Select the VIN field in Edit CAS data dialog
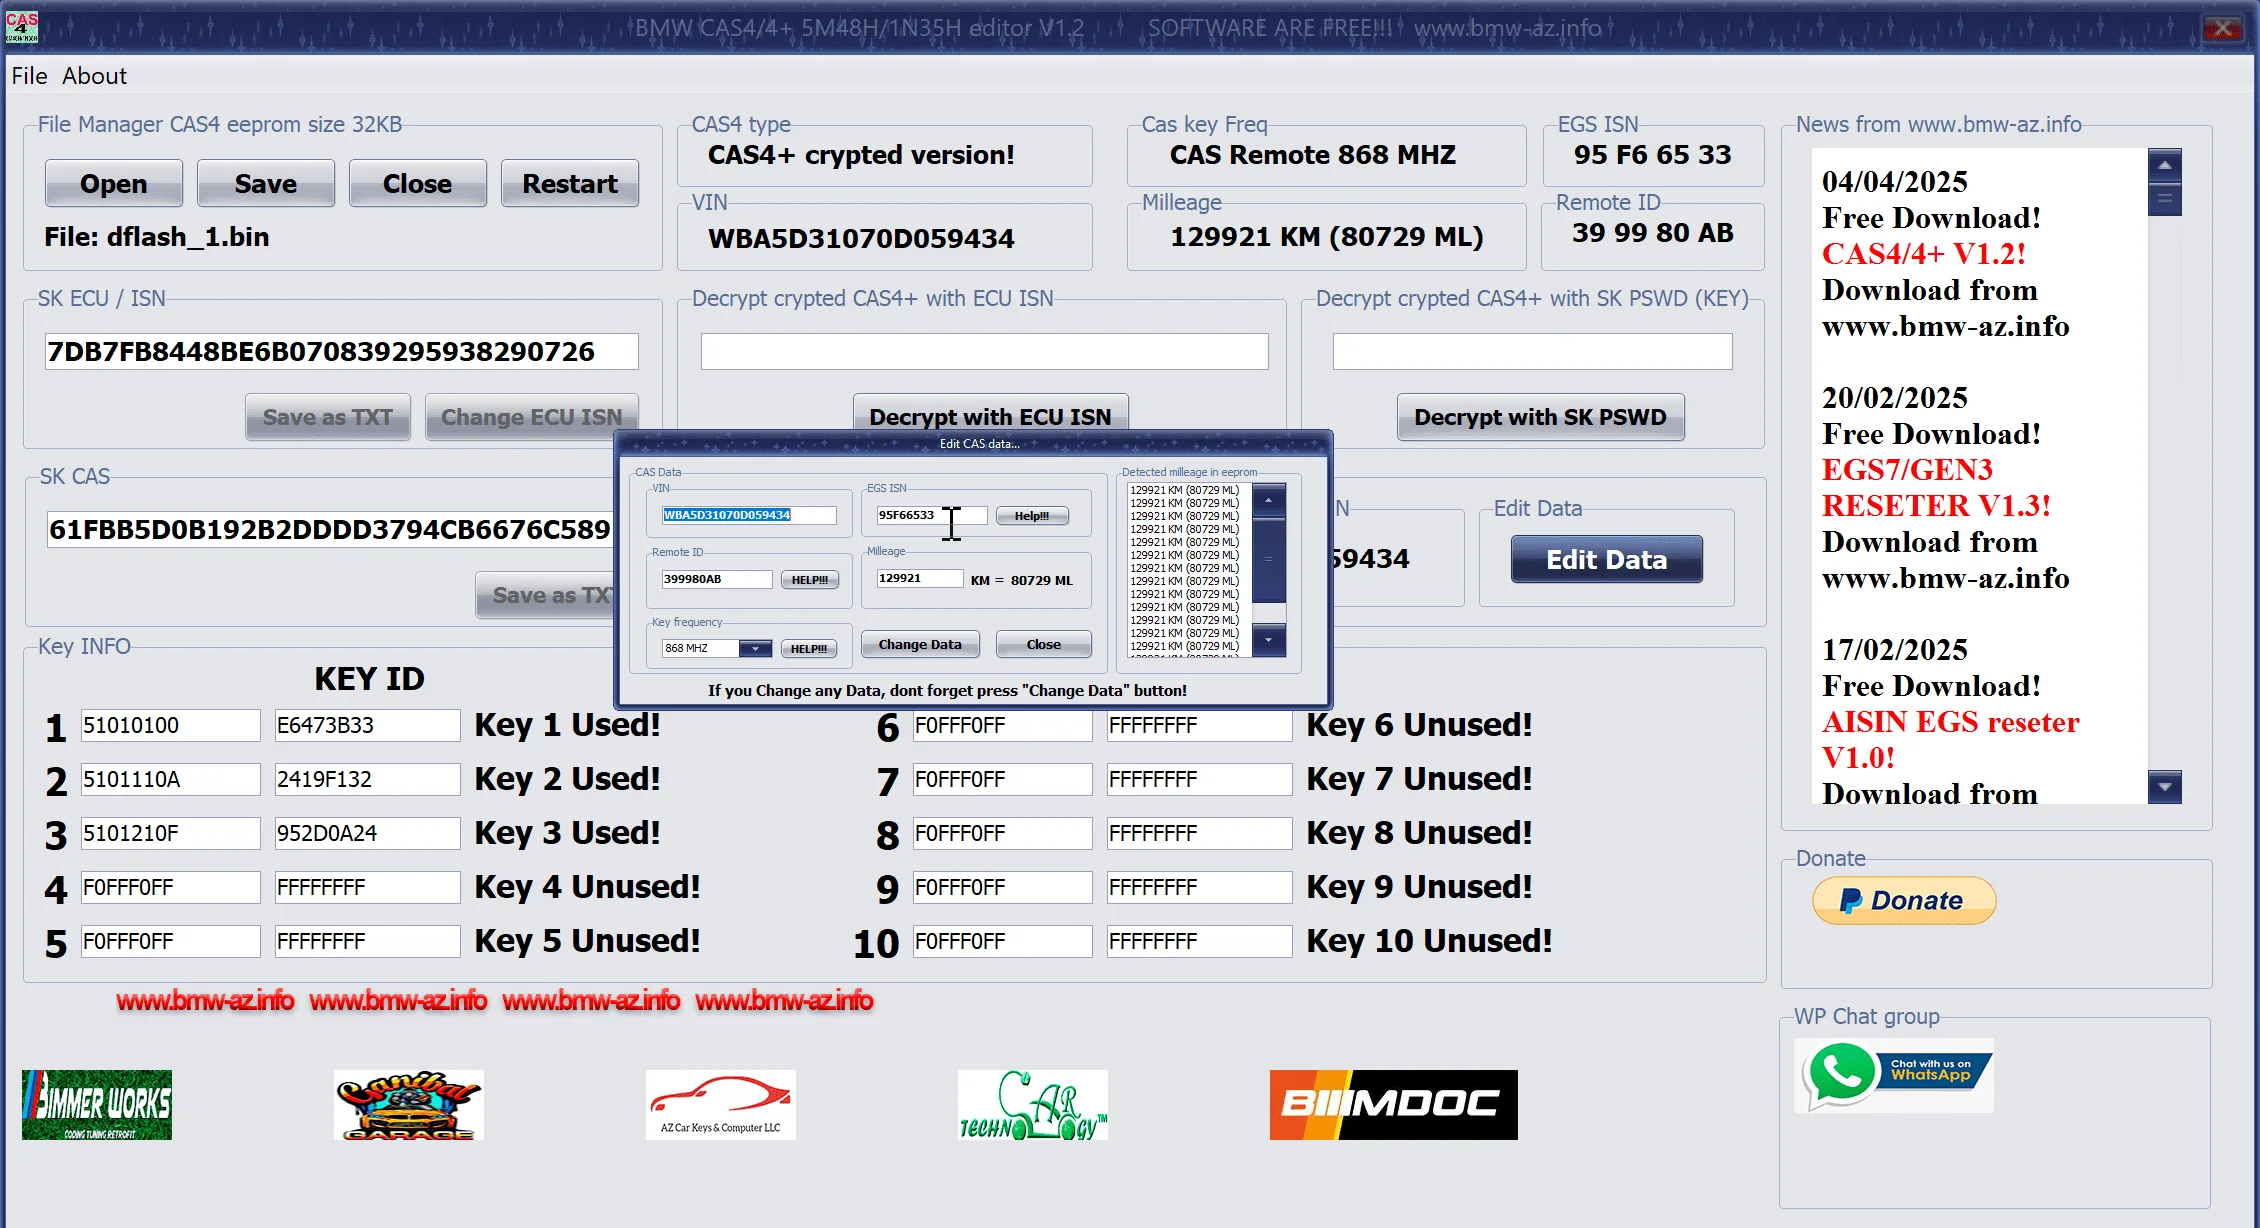The height and width of the screenshot is (1228, 2260). 749,515
